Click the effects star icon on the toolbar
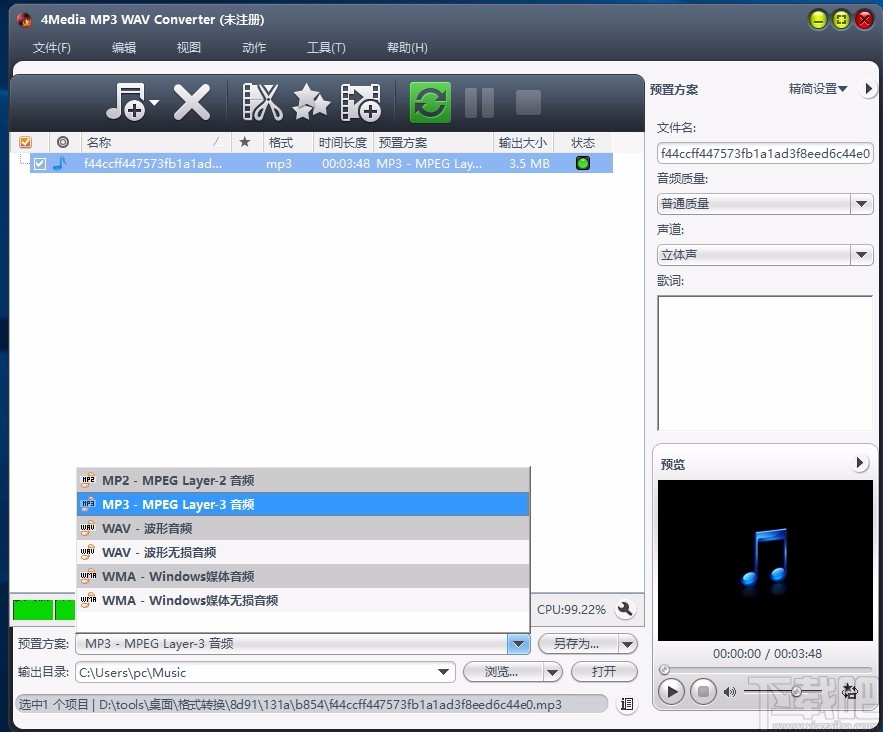 (310, 101)
